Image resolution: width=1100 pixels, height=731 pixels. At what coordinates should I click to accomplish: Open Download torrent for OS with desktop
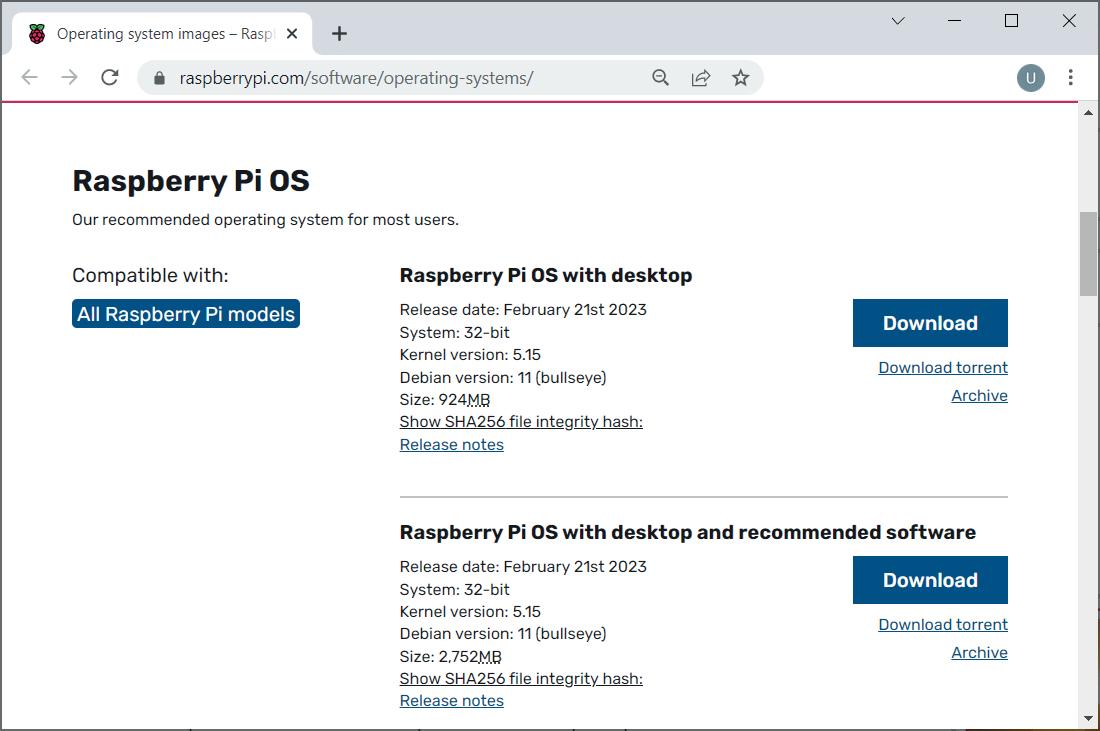[942, 368]
